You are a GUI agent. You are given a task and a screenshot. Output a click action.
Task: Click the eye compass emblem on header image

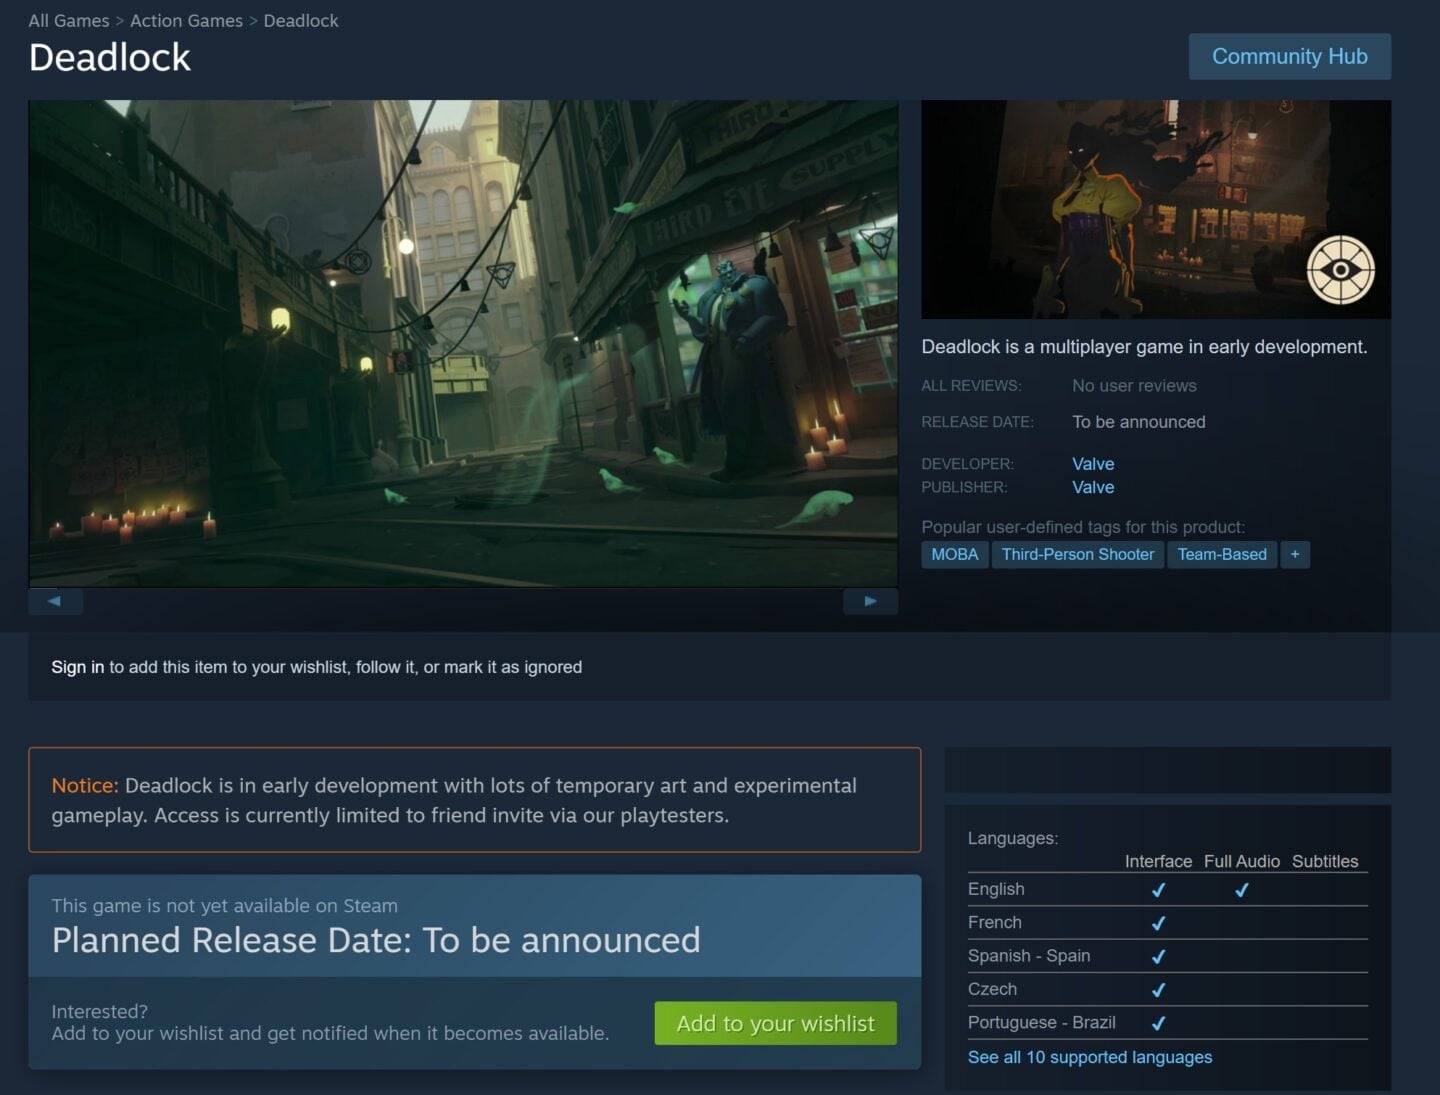tap(1340, 270)
